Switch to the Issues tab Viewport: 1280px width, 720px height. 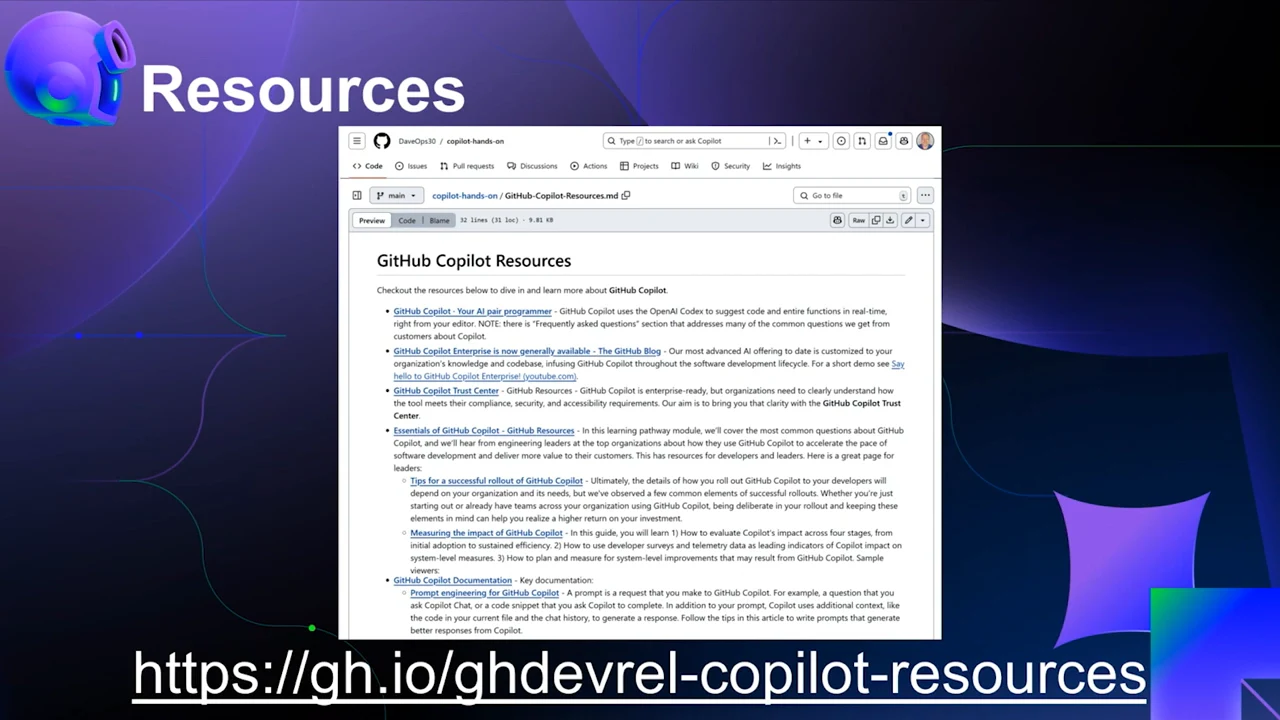[411, 166]
